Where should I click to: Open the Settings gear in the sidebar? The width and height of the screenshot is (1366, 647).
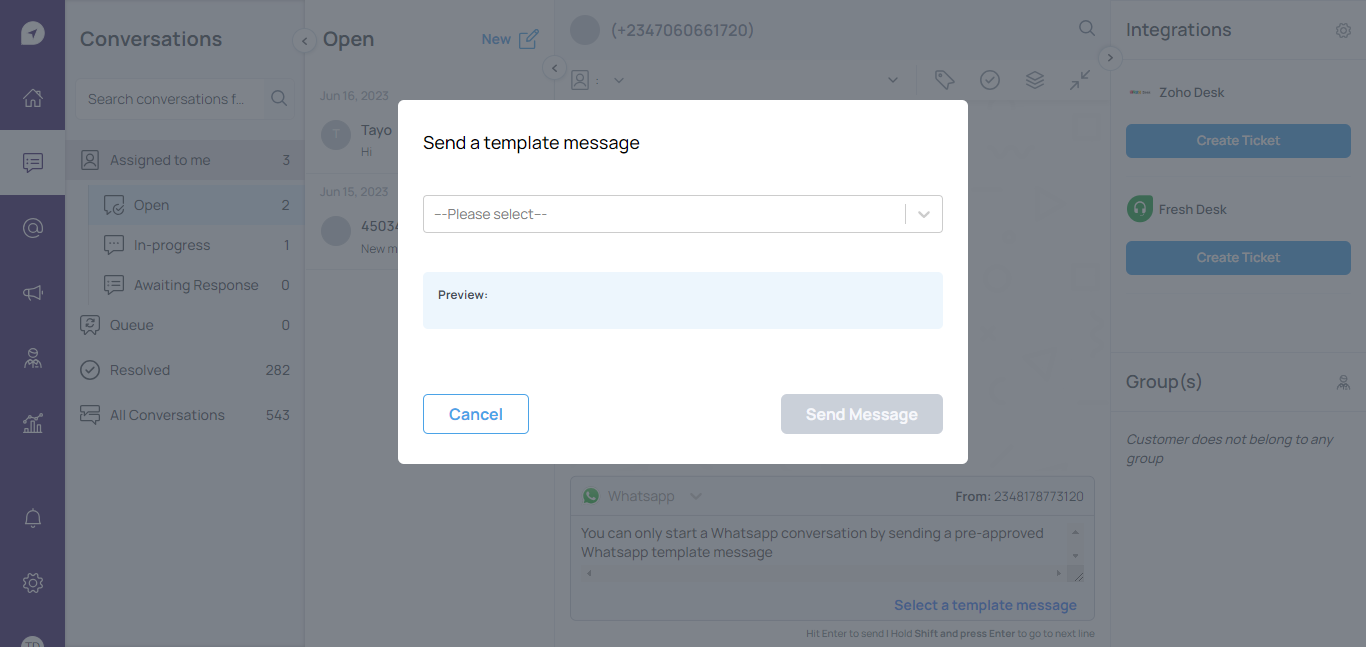(x=33, y=582)
